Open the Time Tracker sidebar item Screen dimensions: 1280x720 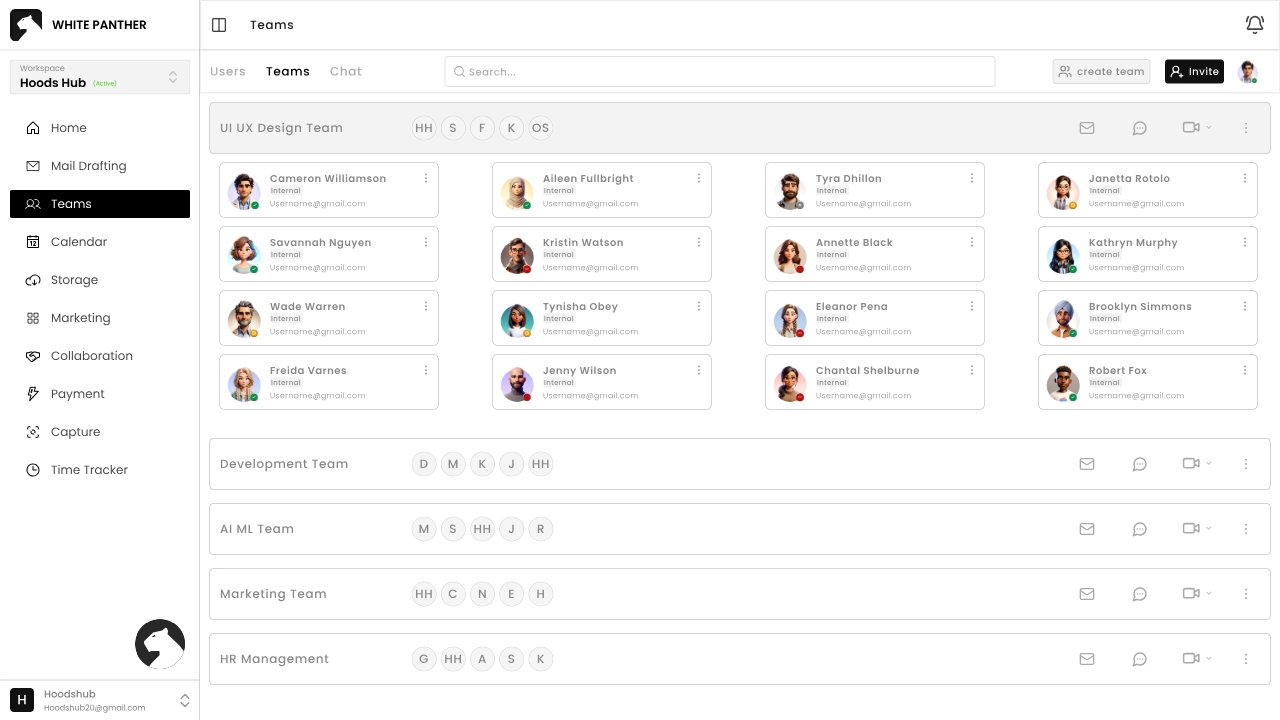(x=89, y=470)
